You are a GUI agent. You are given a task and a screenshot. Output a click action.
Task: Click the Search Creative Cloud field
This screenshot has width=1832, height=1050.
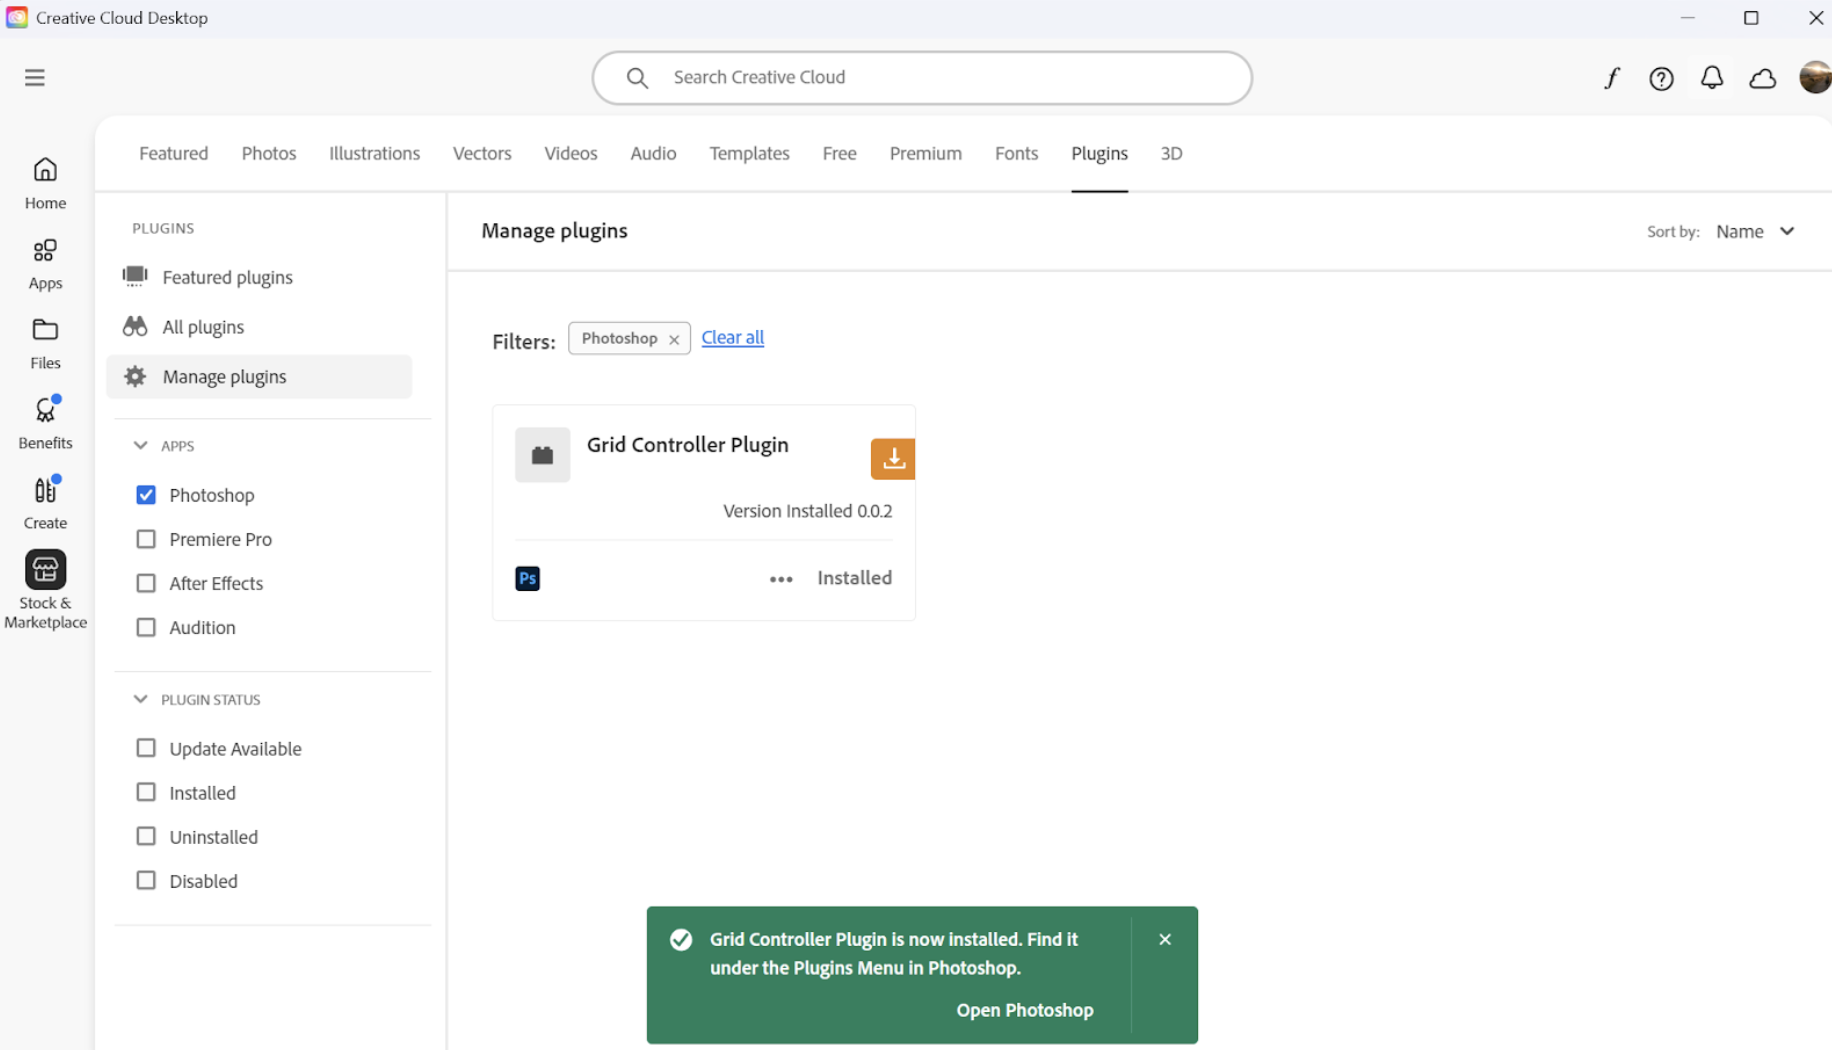(921, 78)
